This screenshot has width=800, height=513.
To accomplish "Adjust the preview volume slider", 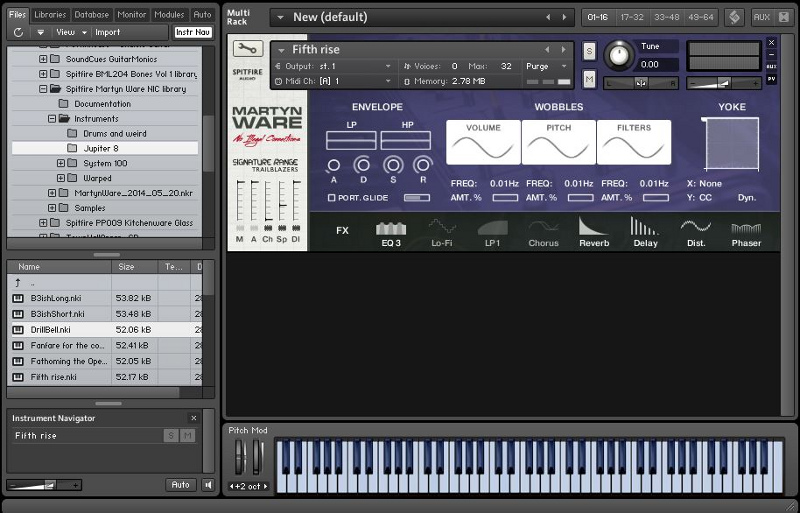I will [43, 485].
